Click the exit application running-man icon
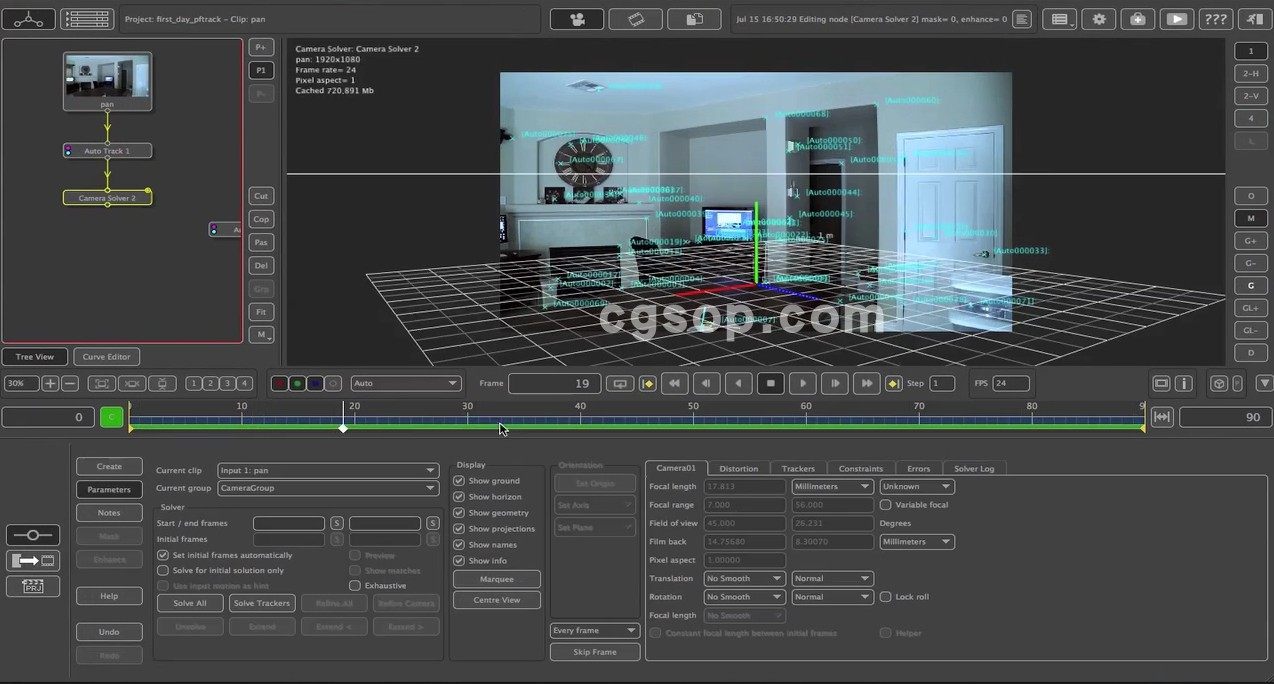Viewport: 1274px width, 684px height. 1254,19
